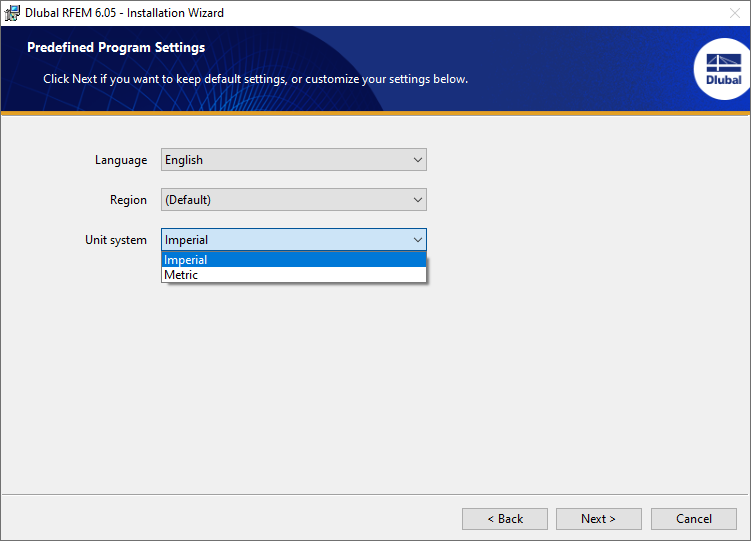This screenshot has height=541, width=751.
Task: Click the installer icon in title bar
Action: click(12, 13)
